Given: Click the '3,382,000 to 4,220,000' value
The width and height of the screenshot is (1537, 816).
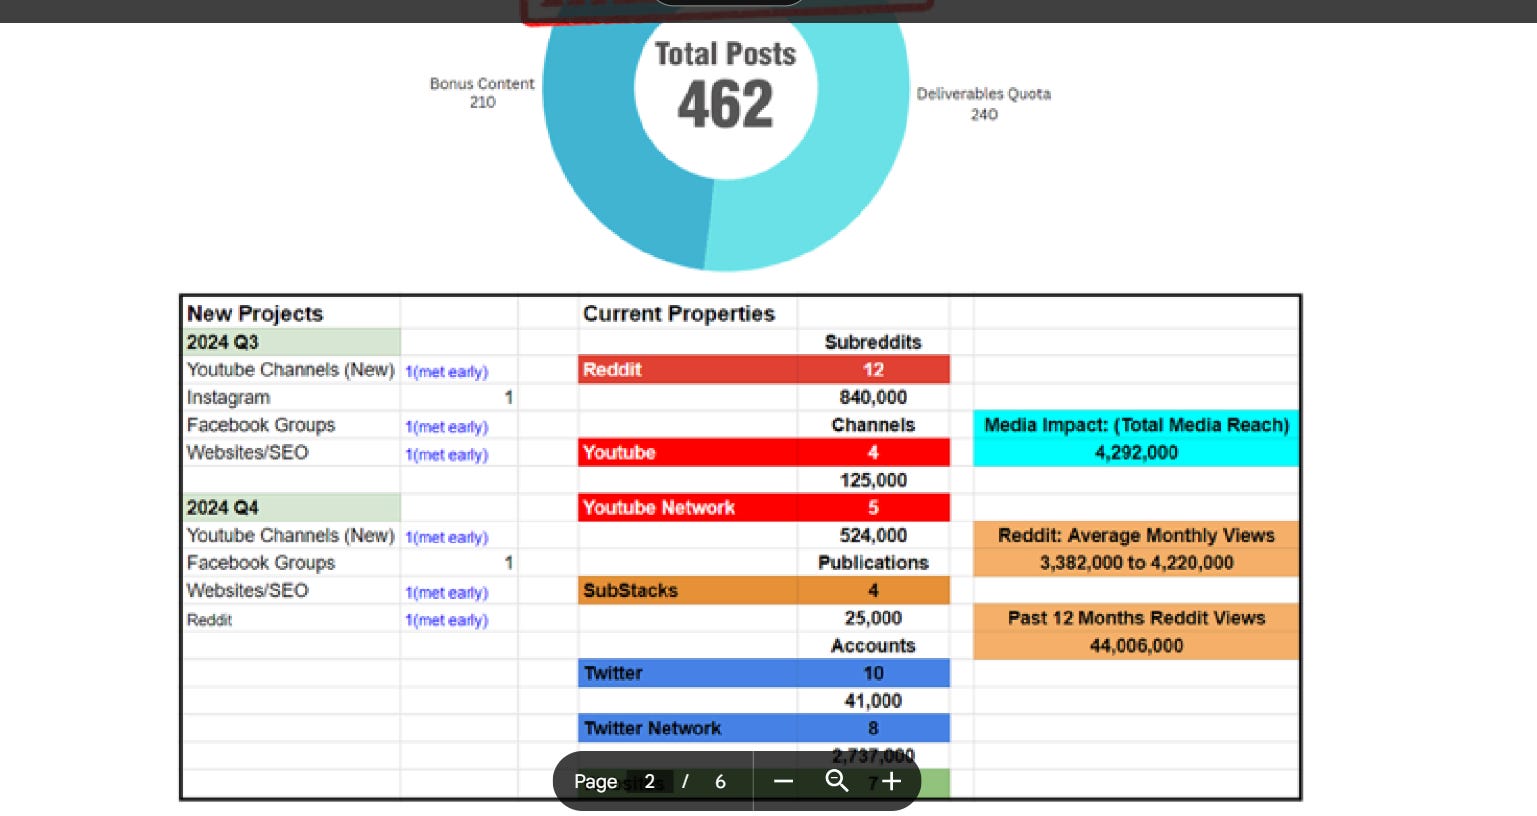Looking at the screenshot, I should tap(1136, 563).
